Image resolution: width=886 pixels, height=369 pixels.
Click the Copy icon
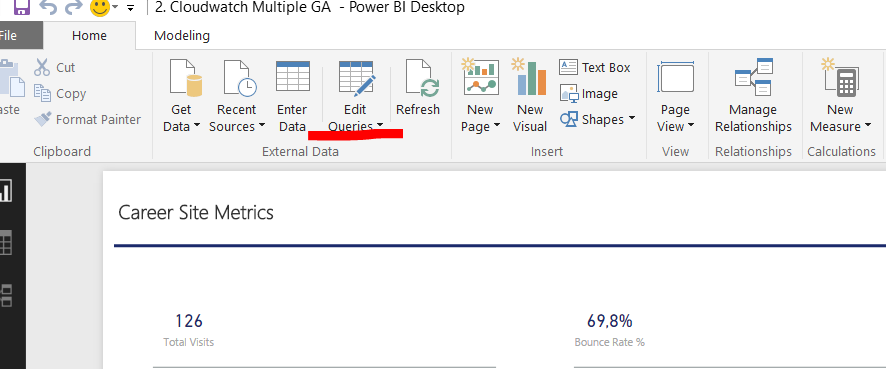[x=42, y=93]
